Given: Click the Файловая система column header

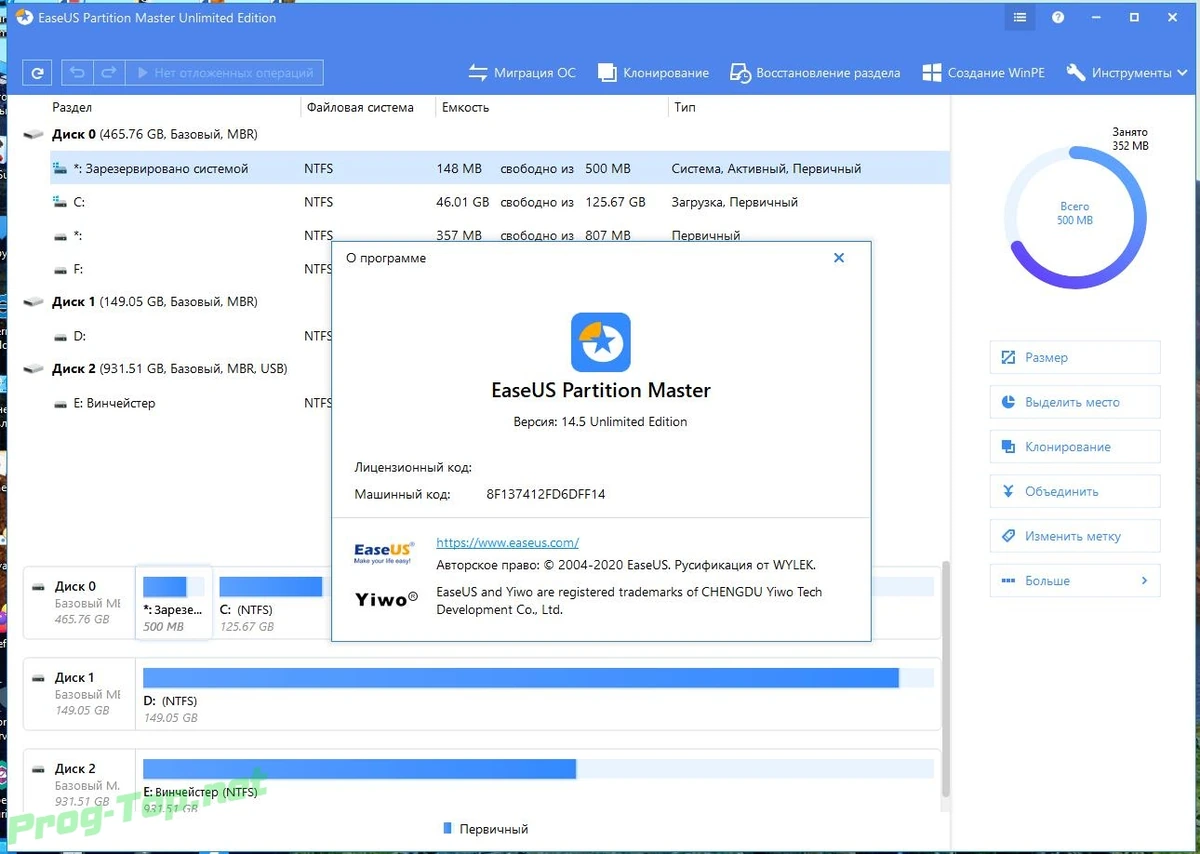Looking at the screenshot, I should click(x=360, y=107).
